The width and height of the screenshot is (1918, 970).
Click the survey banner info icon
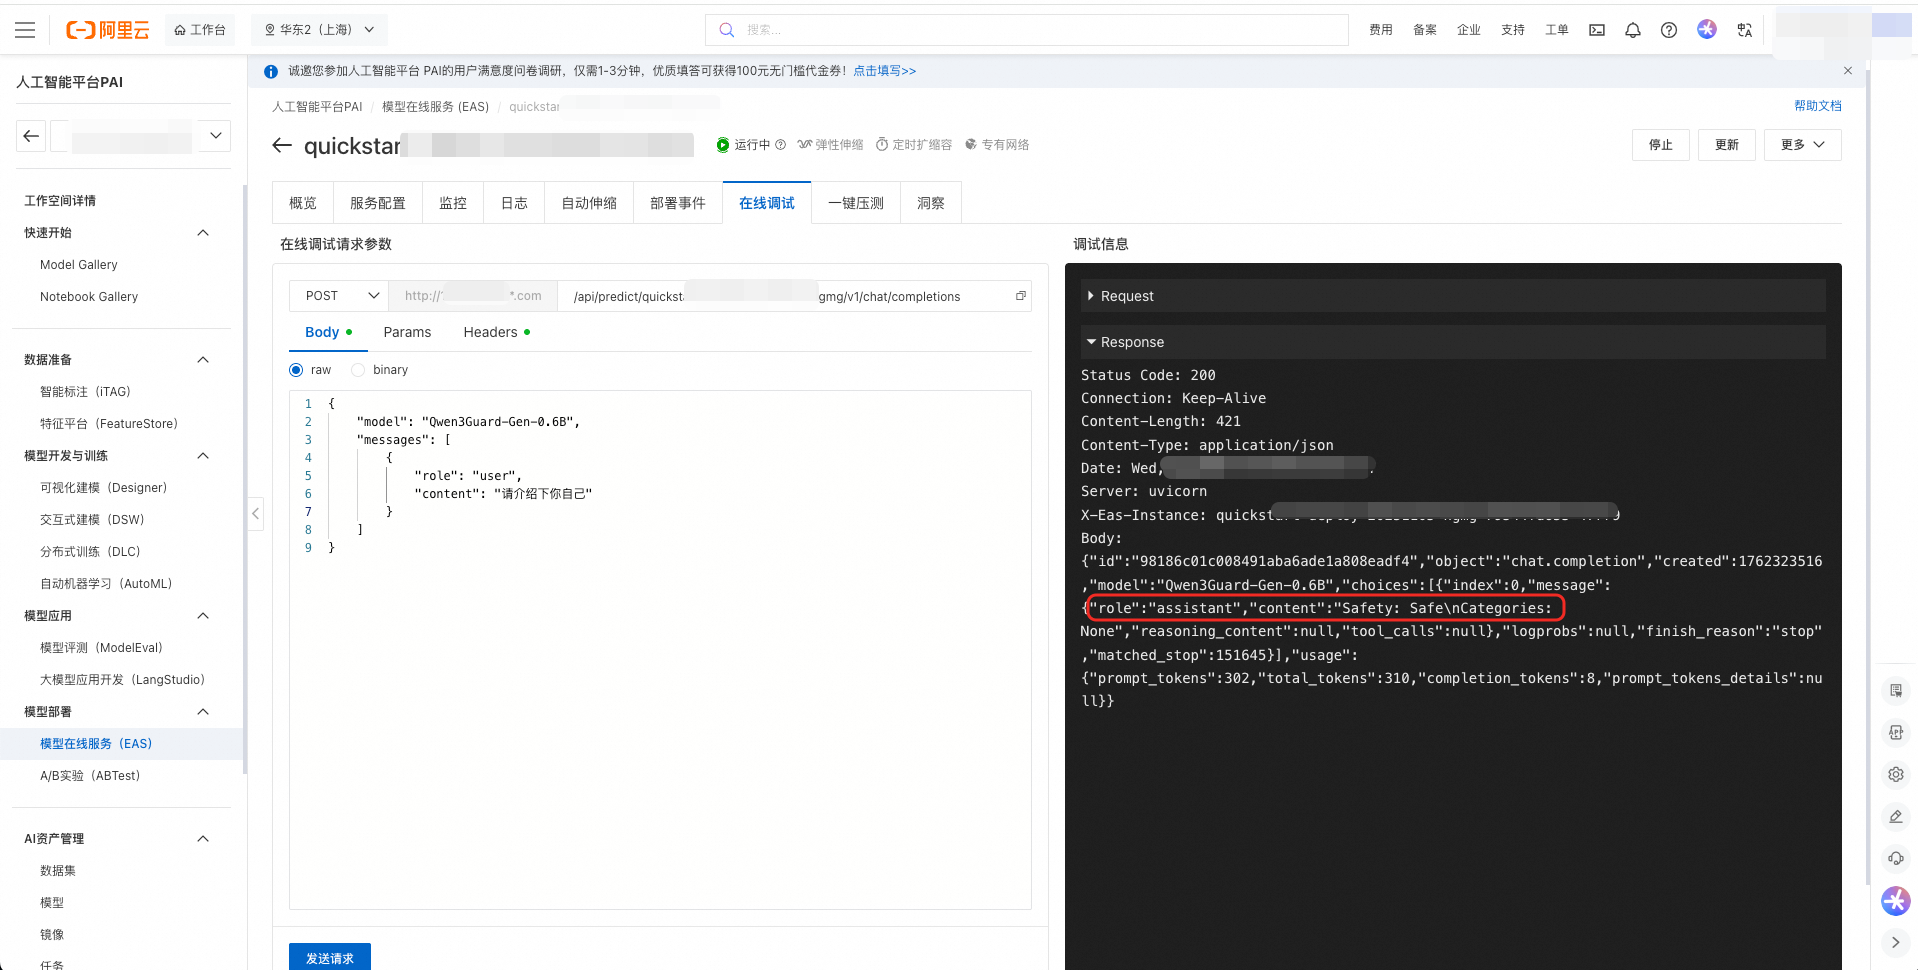coord(271,71)
